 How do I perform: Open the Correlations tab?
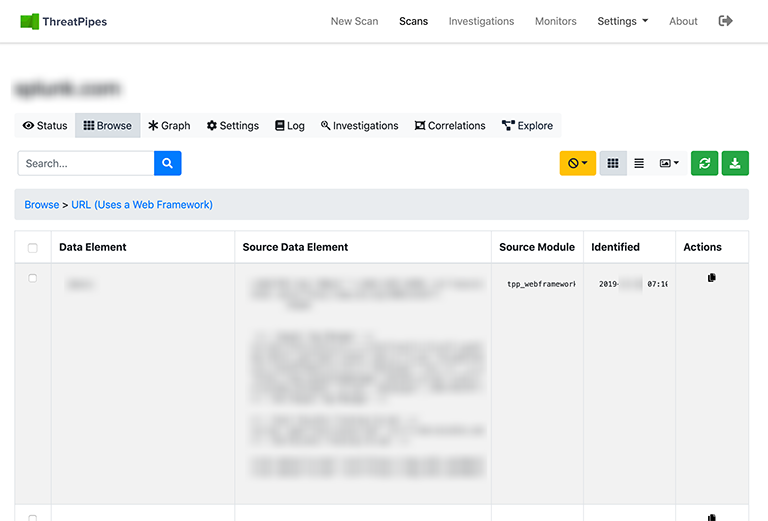450,126
